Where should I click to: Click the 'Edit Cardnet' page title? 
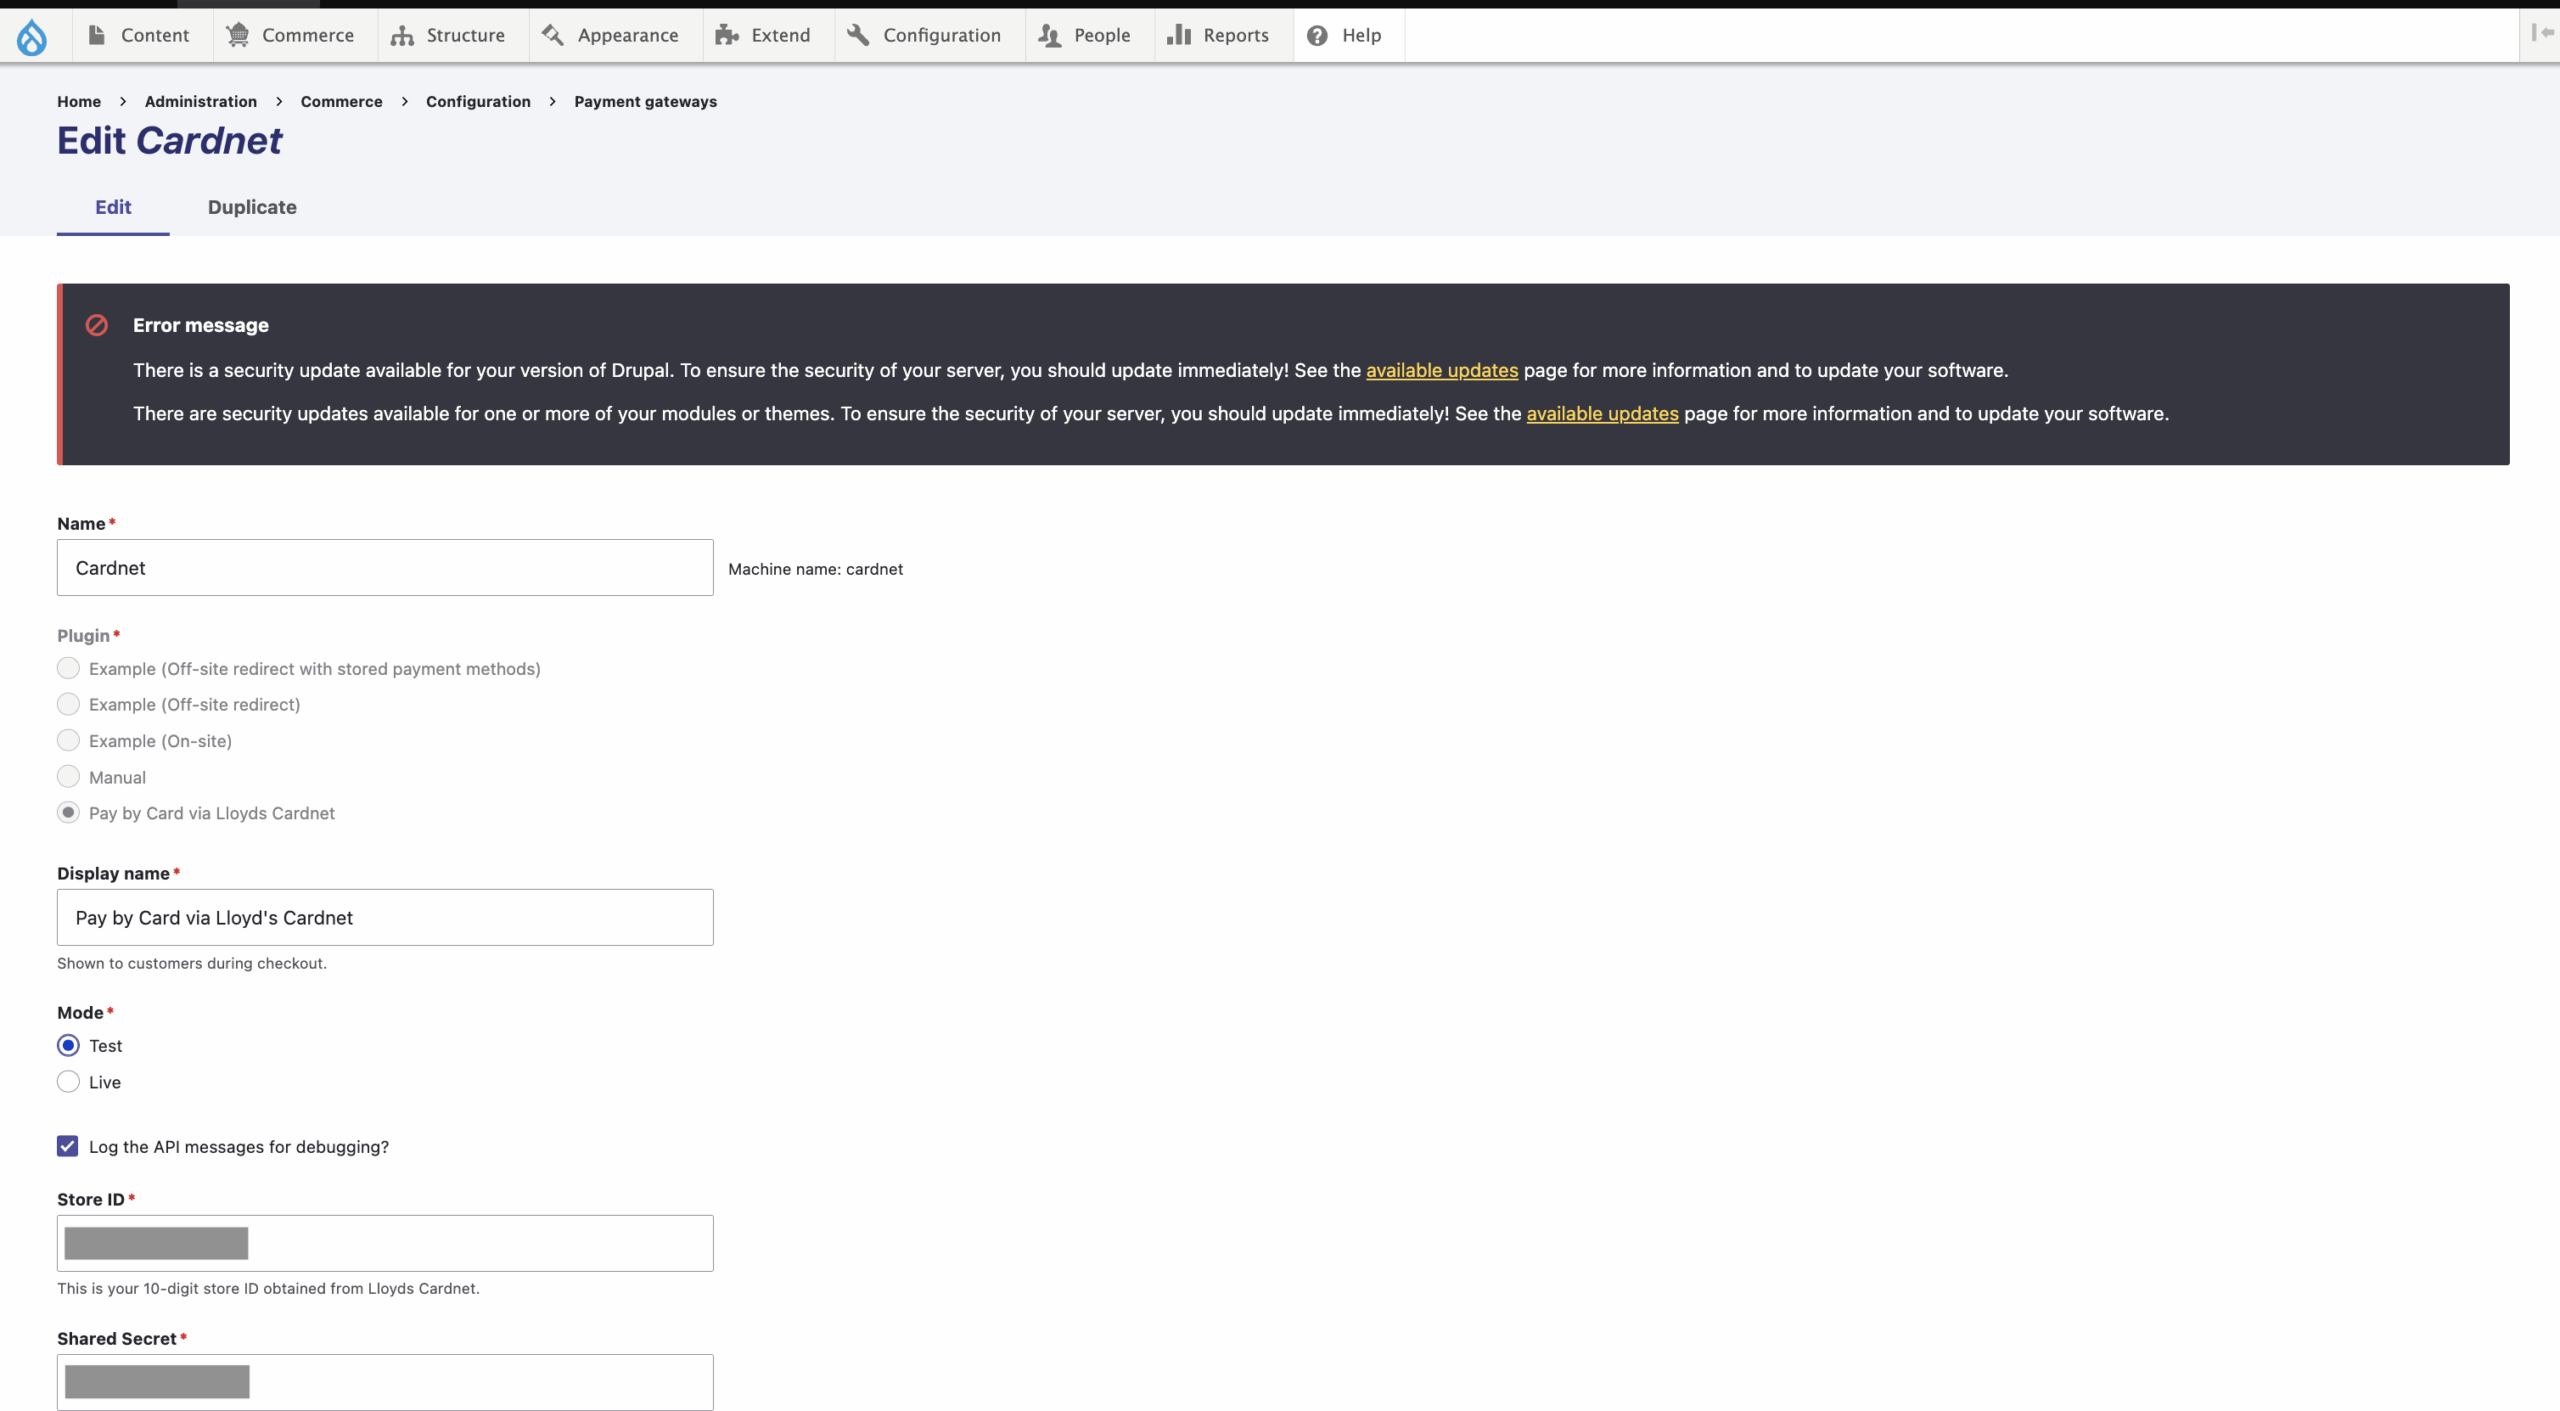tap(169, 141)
